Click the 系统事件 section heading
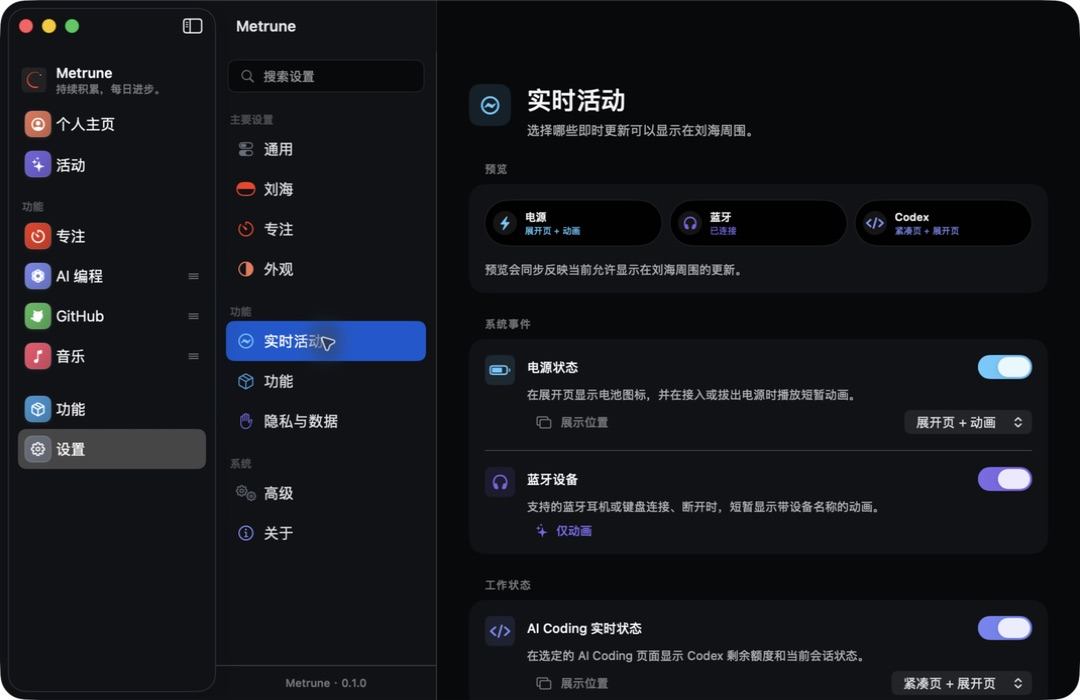The image size is (1080, 700). click(x=508, y=324)
